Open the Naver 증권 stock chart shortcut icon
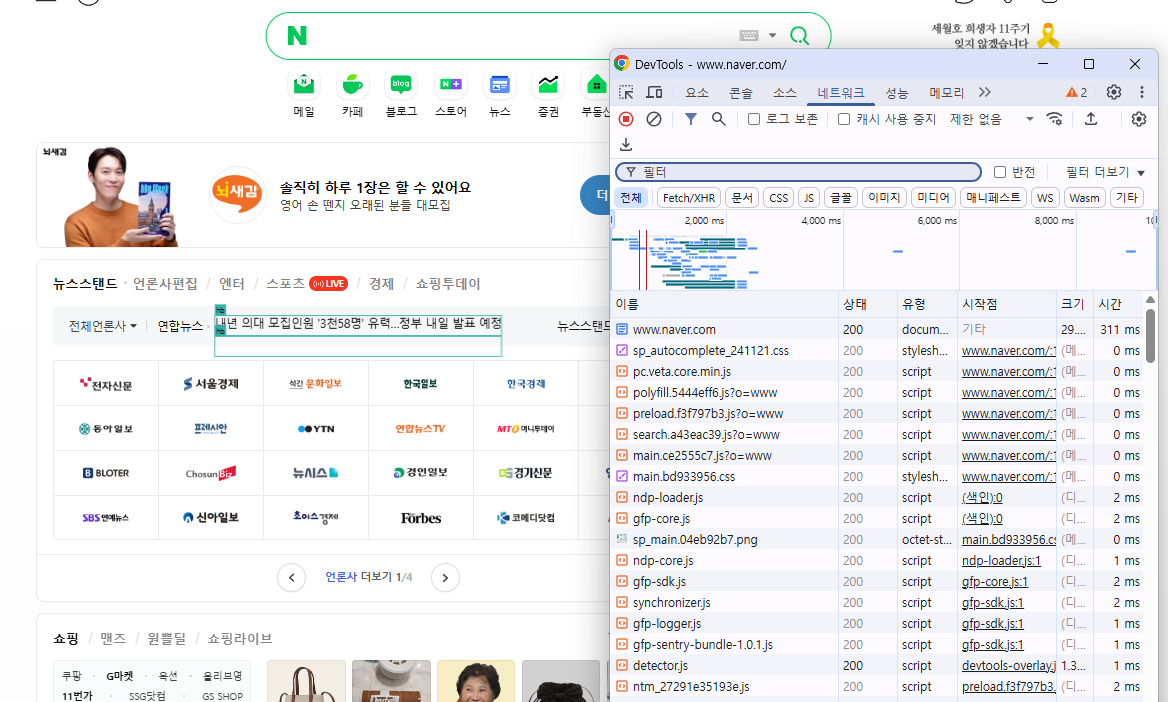This screenshot has width=1168, height=702. click(548, 85)
